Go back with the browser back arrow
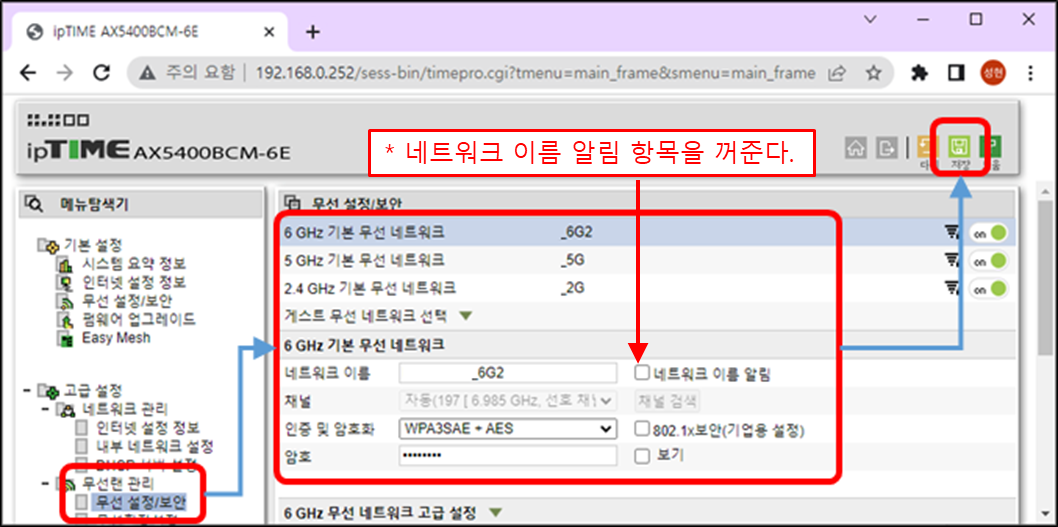 28,73
